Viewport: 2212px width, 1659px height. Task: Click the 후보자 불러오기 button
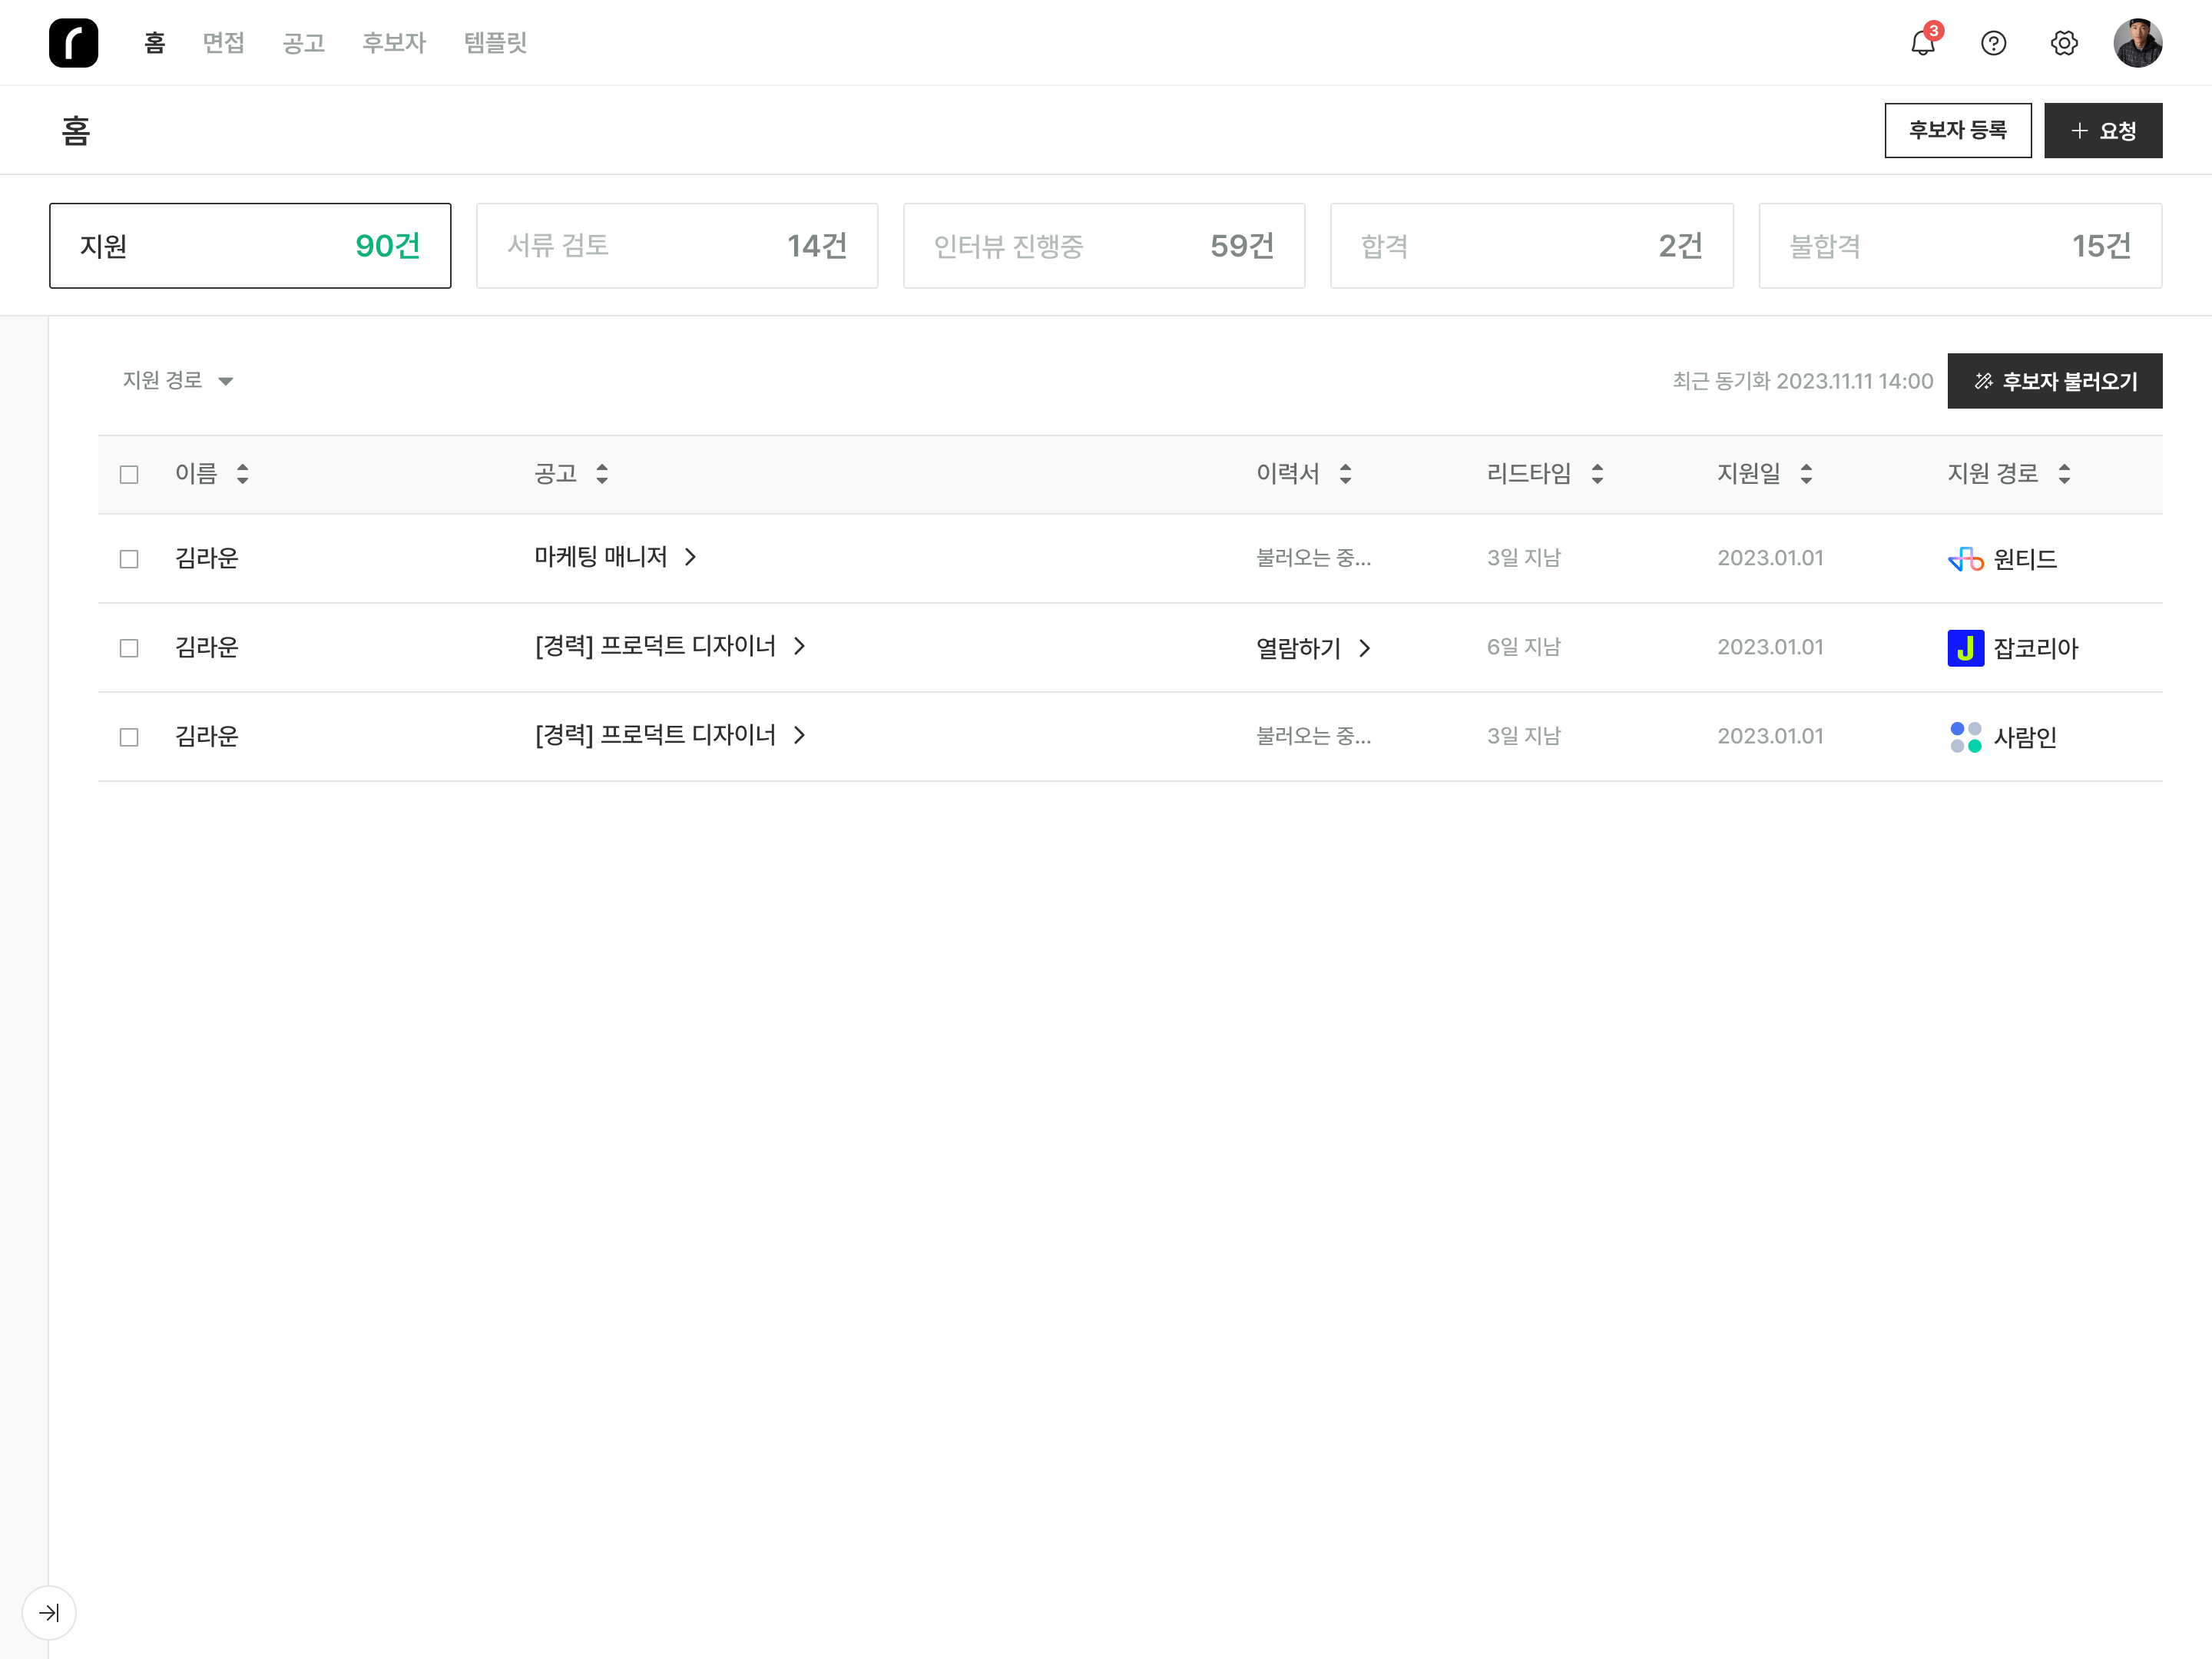click(2054, 381)
